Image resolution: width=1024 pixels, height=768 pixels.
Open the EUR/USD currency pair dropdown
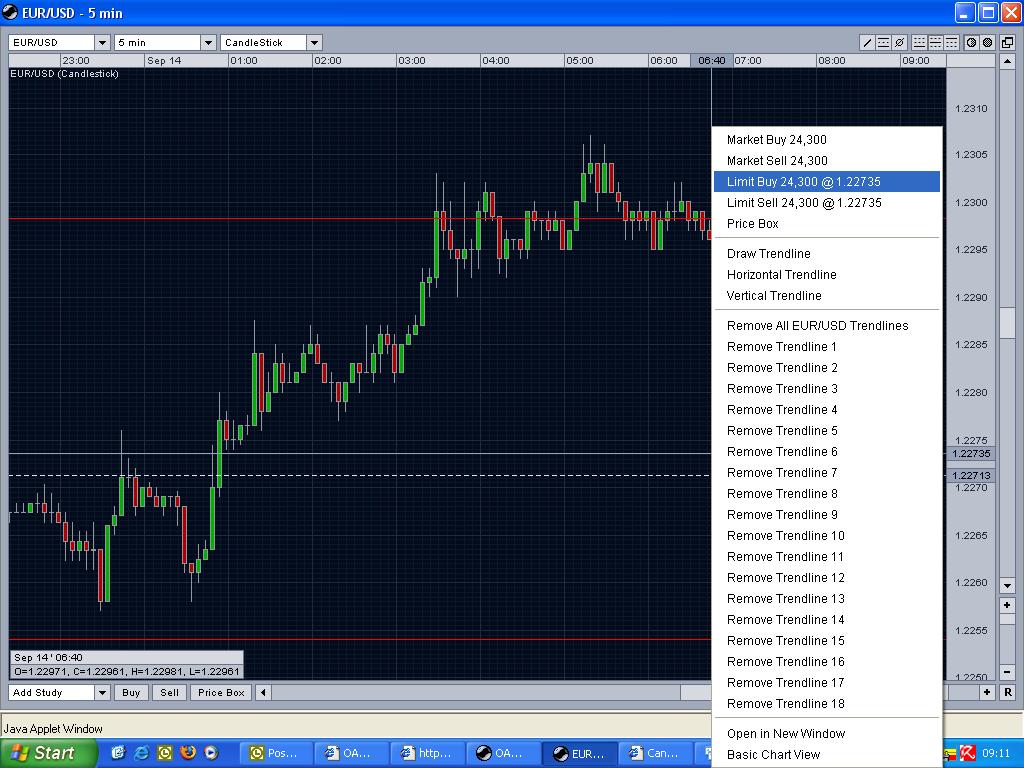pyautogui.click(x=102, y=42)
